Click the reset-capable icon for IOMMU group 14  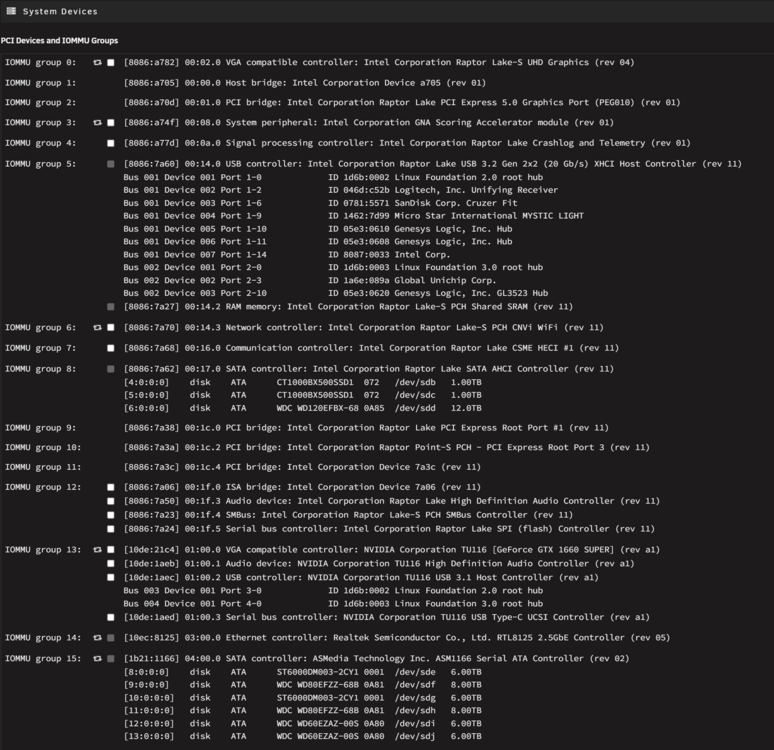(97, 638)
